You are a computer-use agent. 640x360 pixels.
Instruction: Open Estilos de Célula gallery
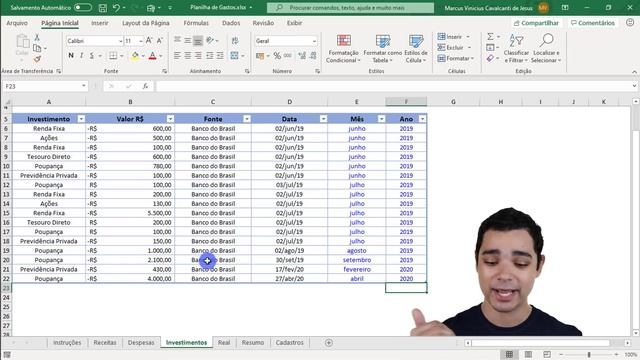[x=416, y=49]
